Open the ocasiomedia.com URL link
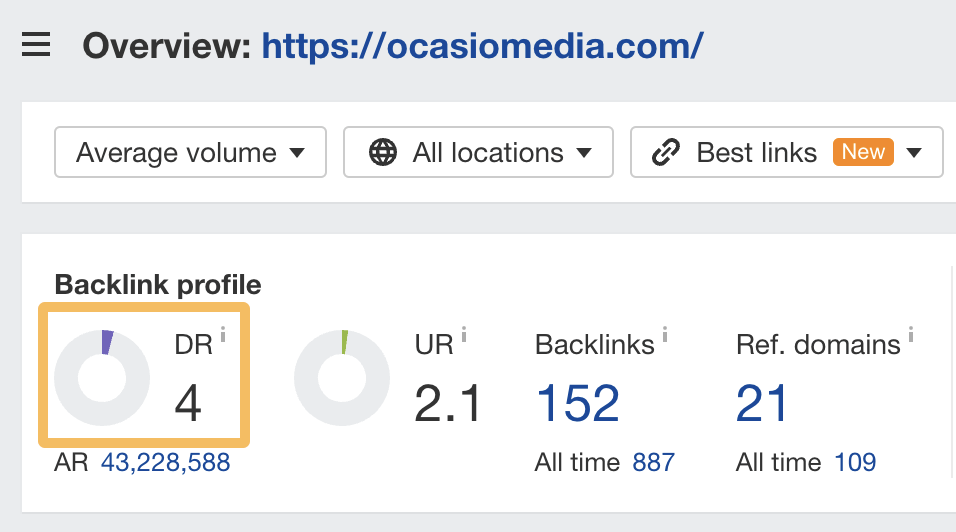The width and height of the screenshot is (956, 532). (483, 45)
